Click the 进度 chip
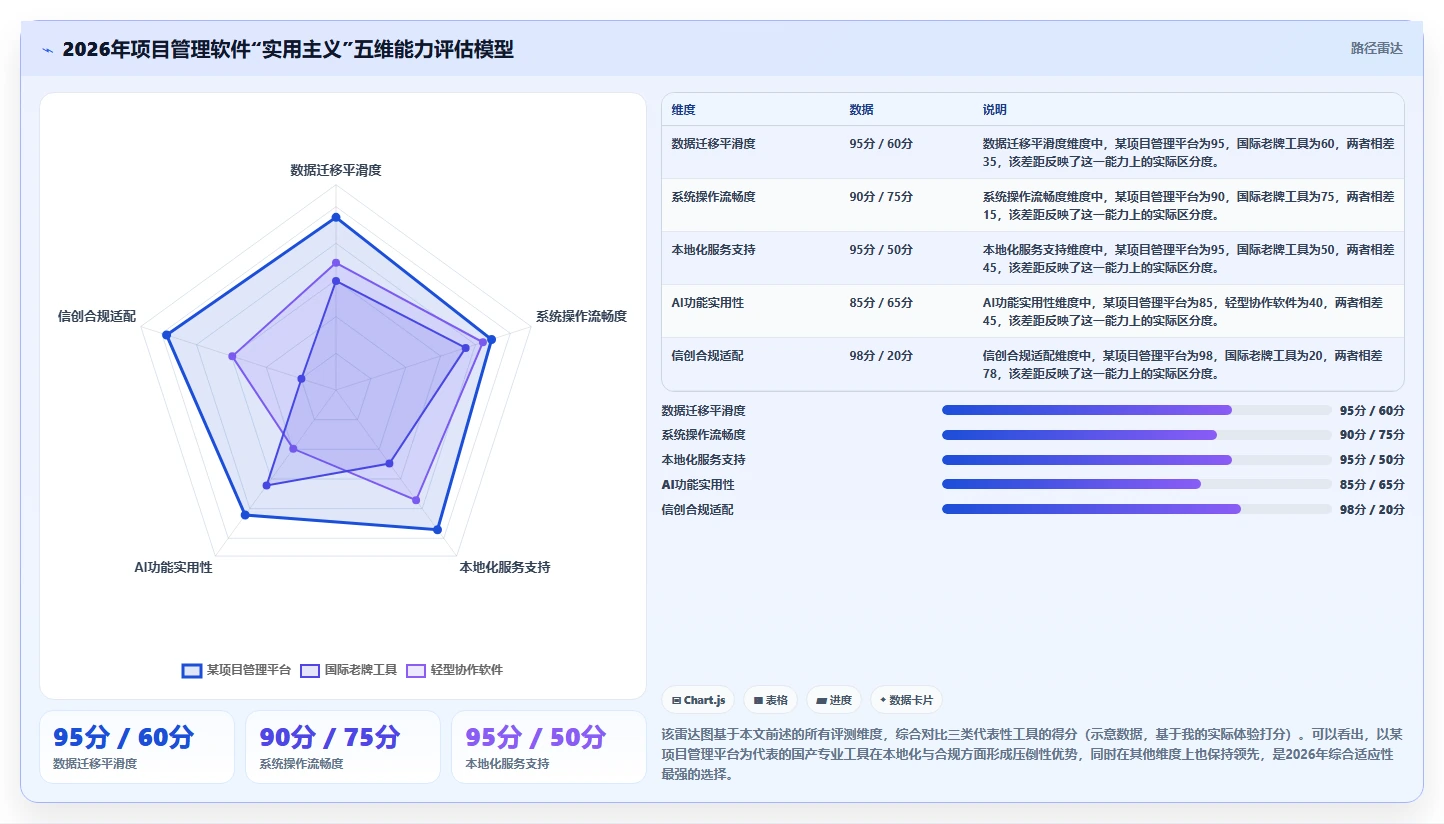 (834, 700)
